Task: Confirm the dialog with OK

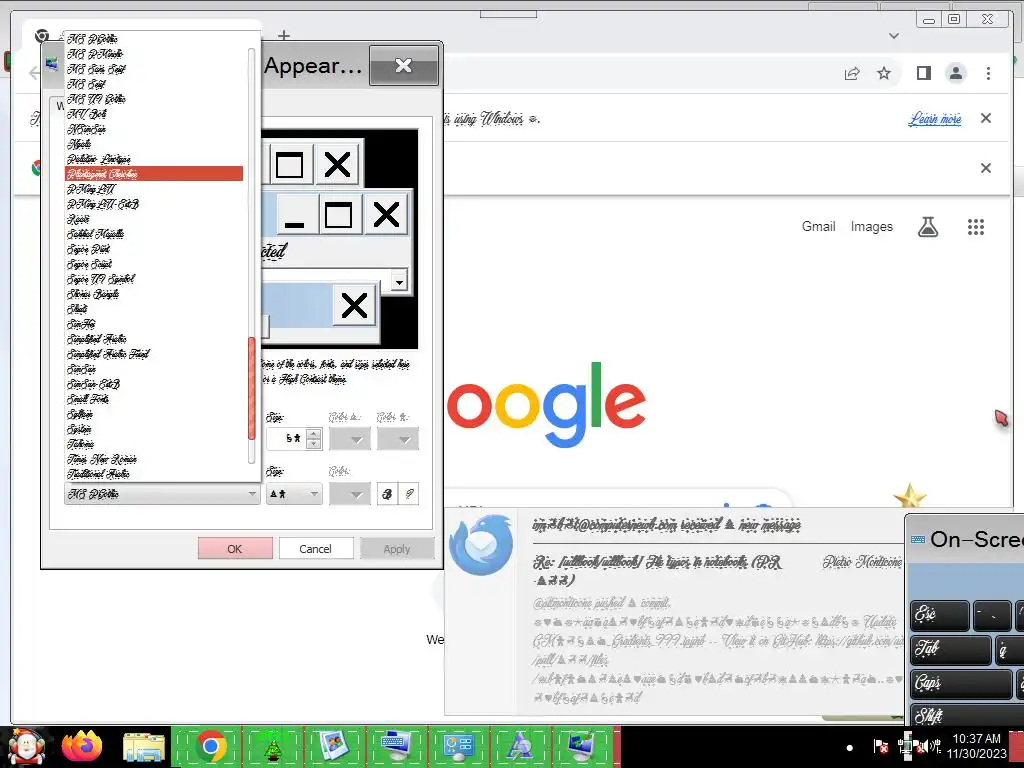Action: (x=235, y=549)
